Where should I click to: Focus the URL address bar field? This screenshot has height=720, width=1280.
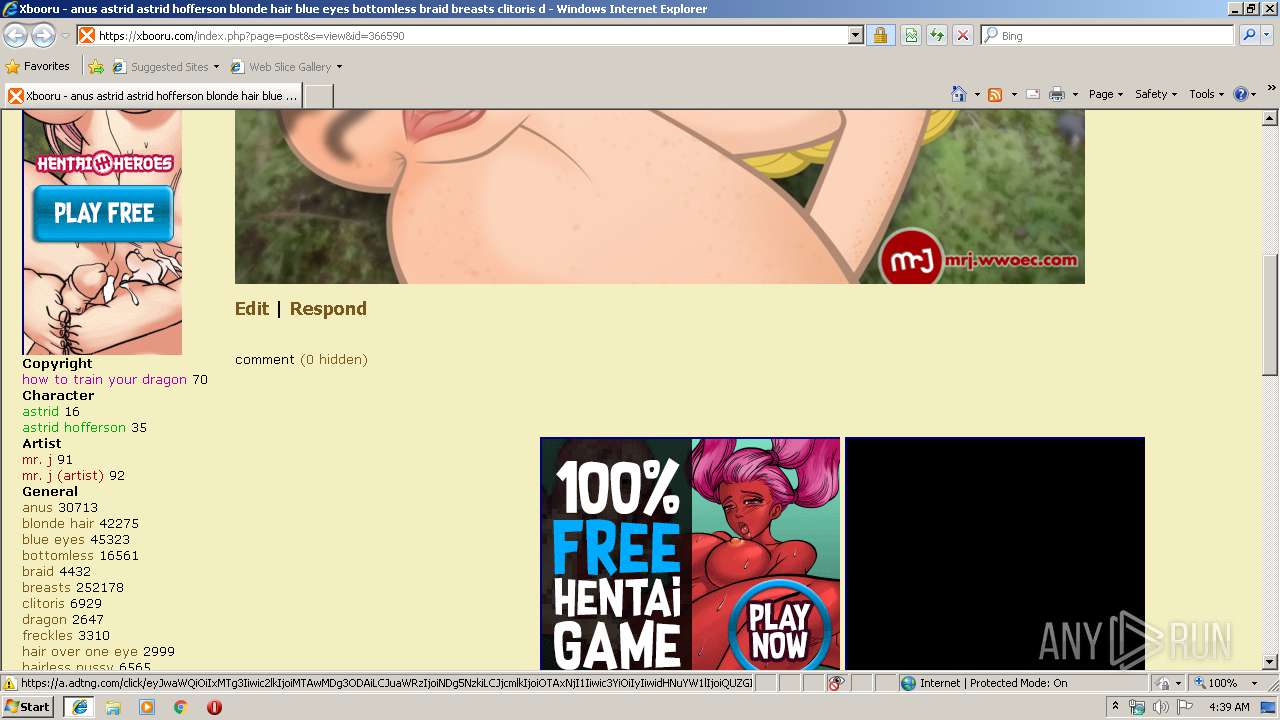pos(470,35)
